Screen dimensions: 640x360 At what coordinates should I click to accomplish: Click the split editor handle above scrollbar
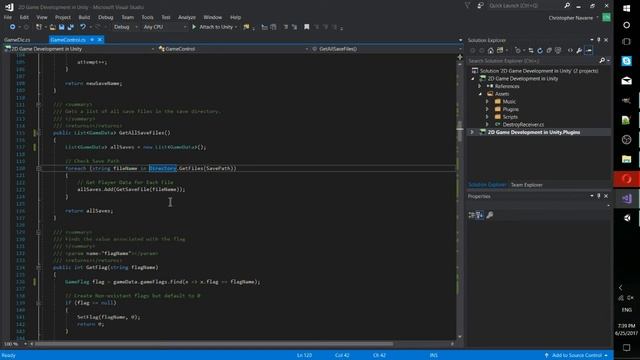[460, 57]
